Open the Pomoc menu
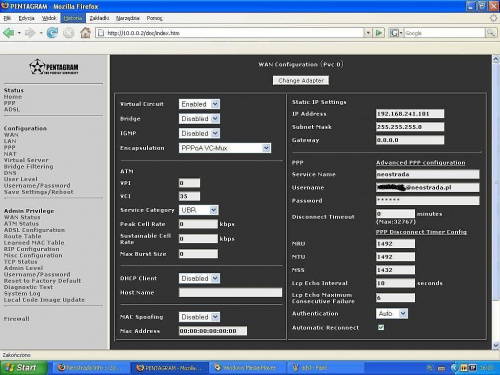The image size is (500, 375). point(154,18)
